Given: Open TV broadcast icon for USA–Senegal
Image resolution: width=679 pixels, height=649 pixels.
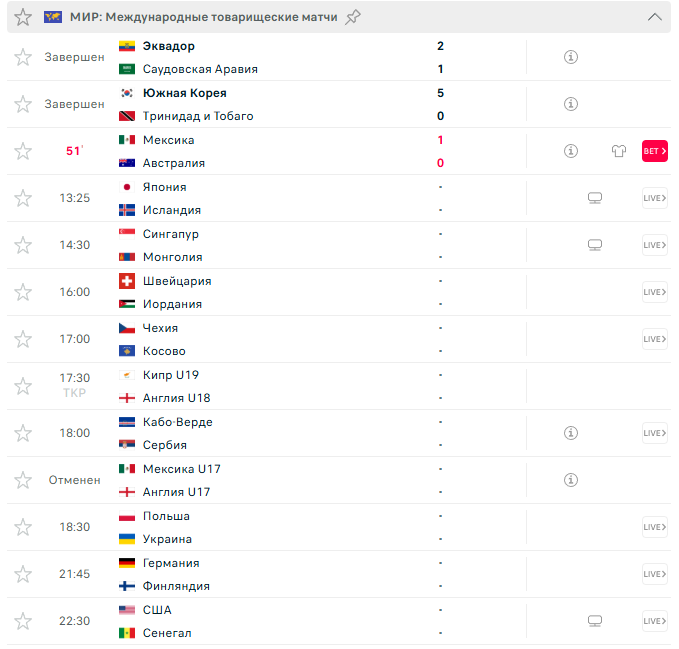Looking at the screenshot, I should tap(595, 621).
